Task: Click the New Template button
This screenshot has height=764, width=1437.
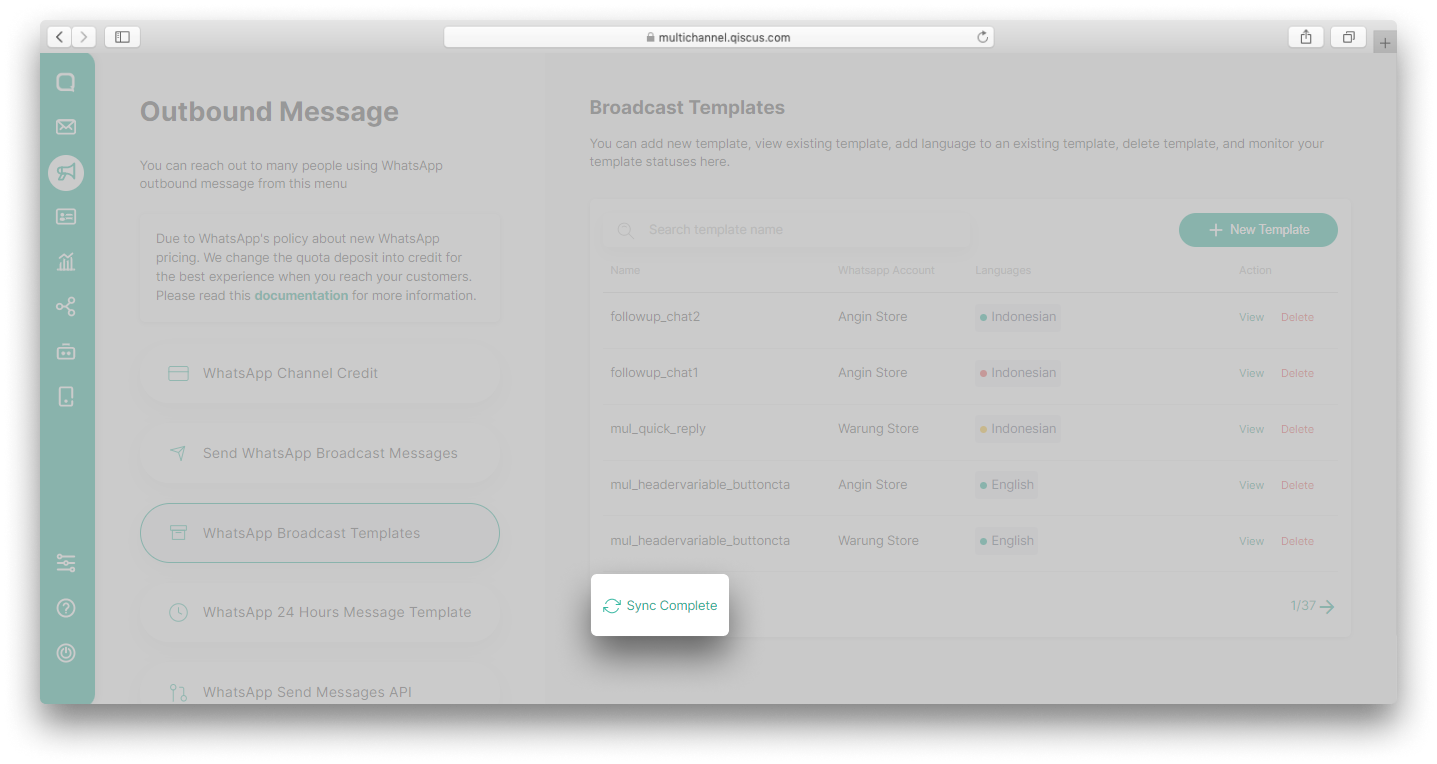Action: [x=1258, y=230]
